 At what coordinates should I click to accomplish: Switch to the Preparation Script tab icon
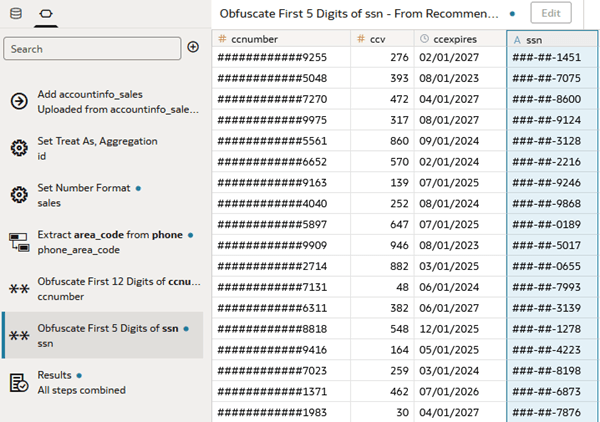click(x=46, y=14)
